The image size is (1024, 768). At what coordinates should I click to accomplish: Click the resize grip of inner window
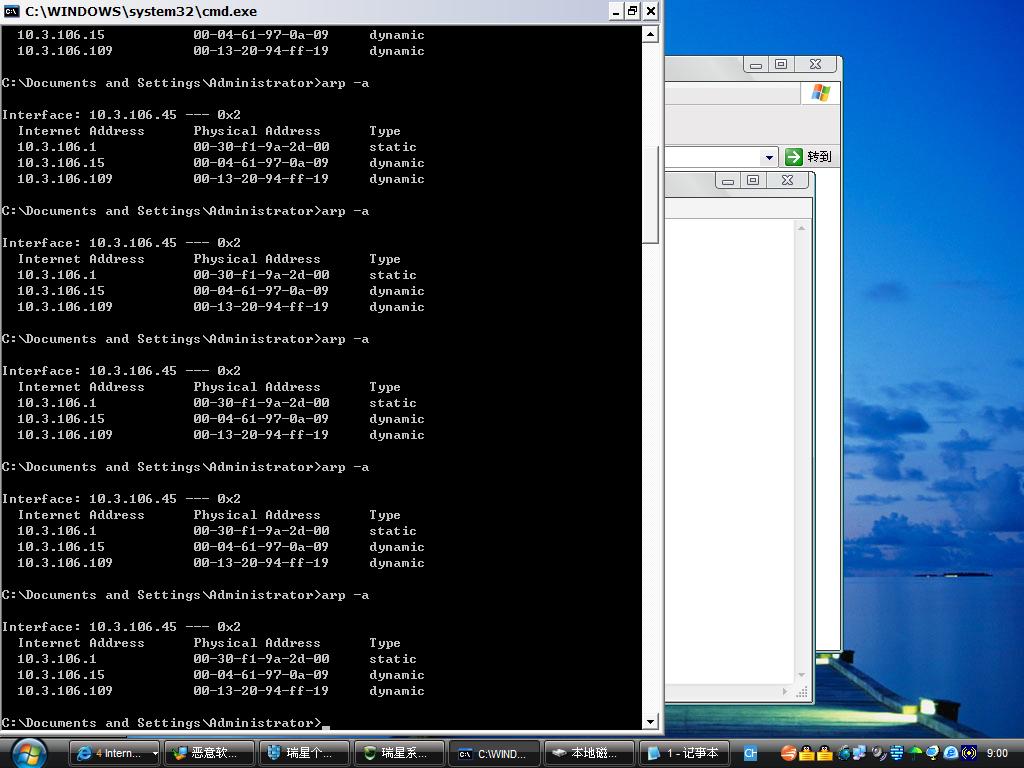coord(802,692)
